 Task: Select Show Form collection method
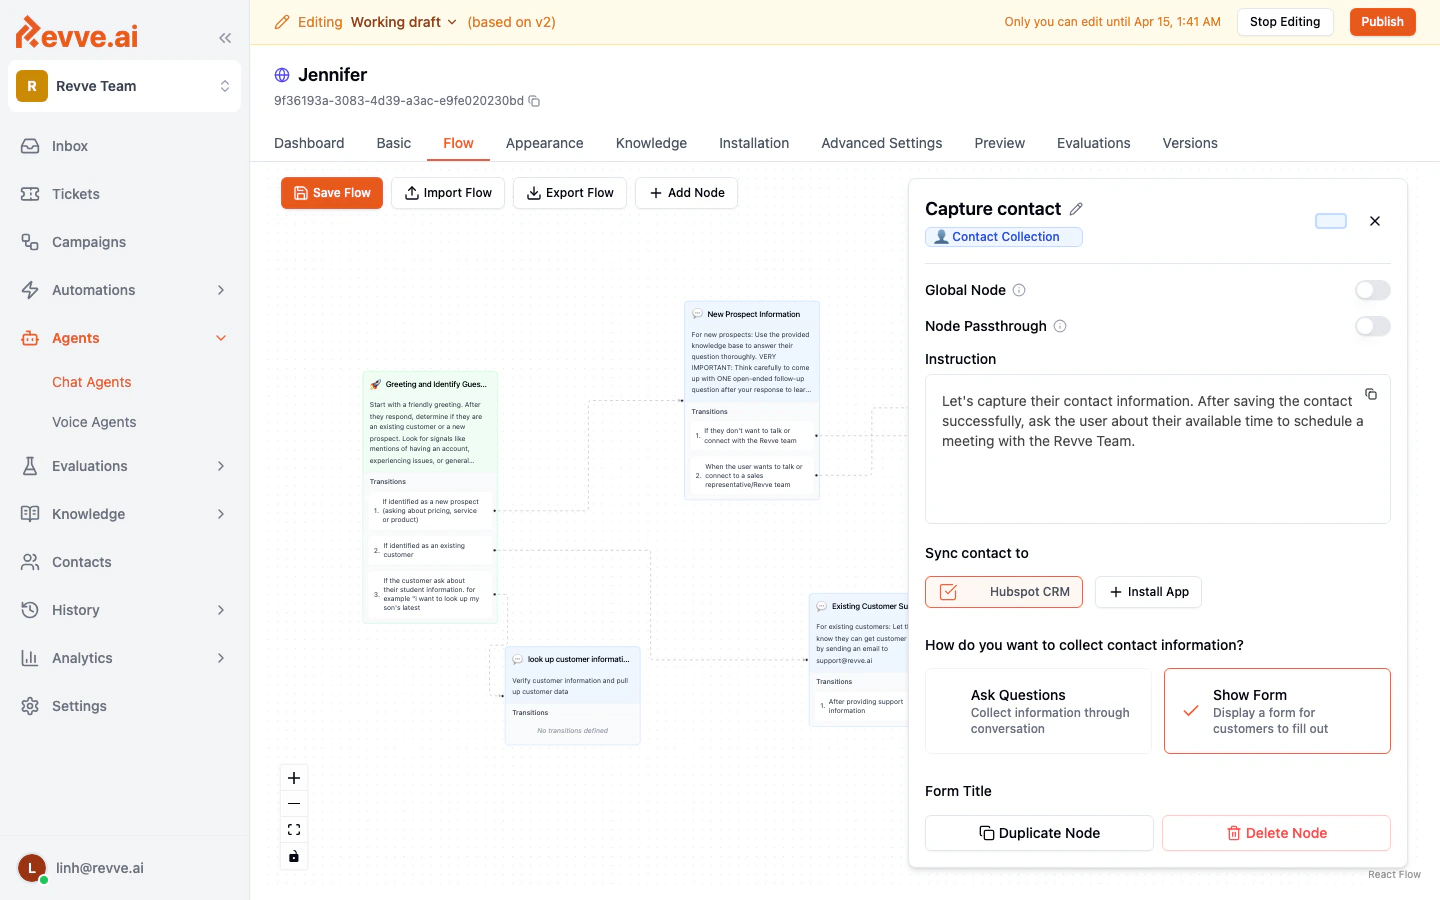(x=1277, y=711)
